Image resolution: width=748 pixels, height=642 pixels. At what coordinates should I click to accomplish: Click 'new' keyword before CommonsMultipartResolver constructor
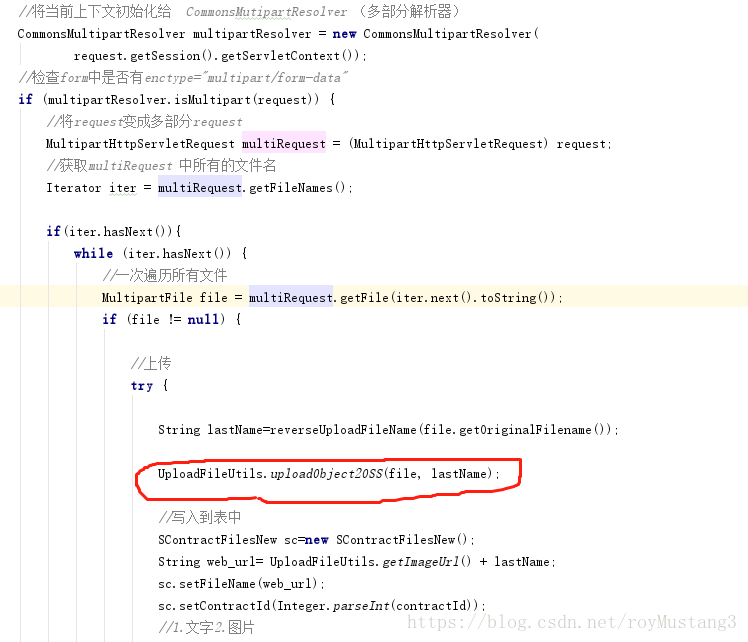pos(344,34)
